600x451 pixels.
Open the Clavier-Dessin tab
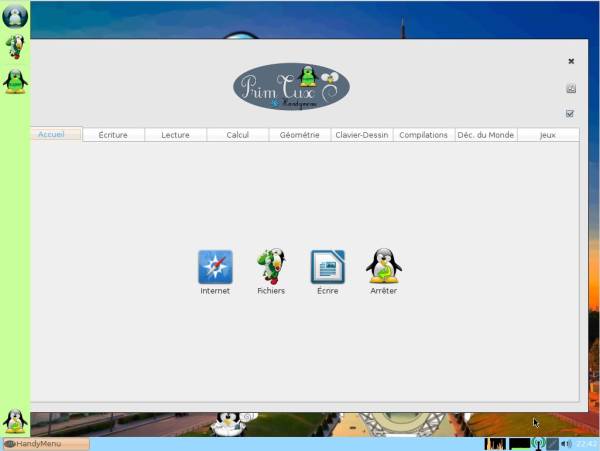coord(362,135)
